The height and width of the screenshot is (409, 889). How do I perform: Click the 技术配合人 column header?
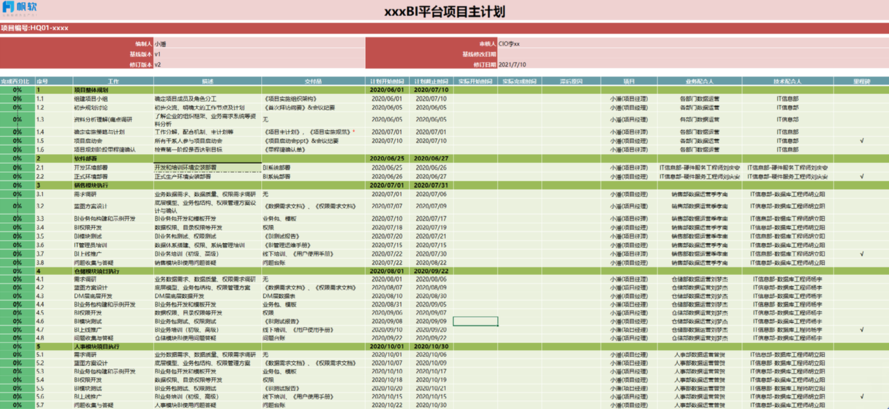click(788, 81)
